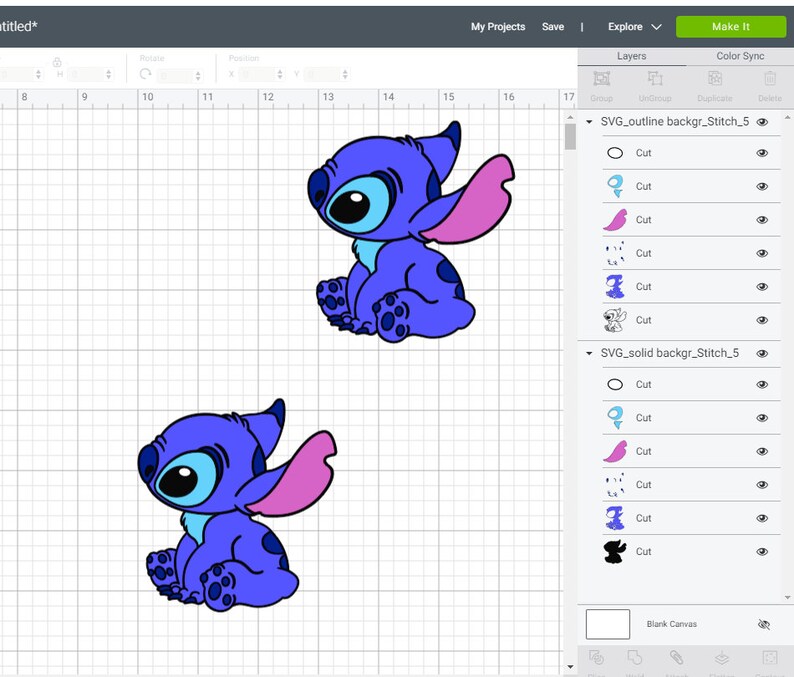The image size is (794, 677).
Task: Click the Blank Canvas label
Action: tap(671, 624)
